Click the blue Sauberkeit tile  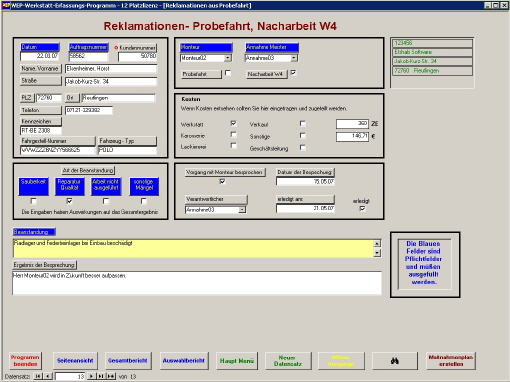tap(33, 186)
